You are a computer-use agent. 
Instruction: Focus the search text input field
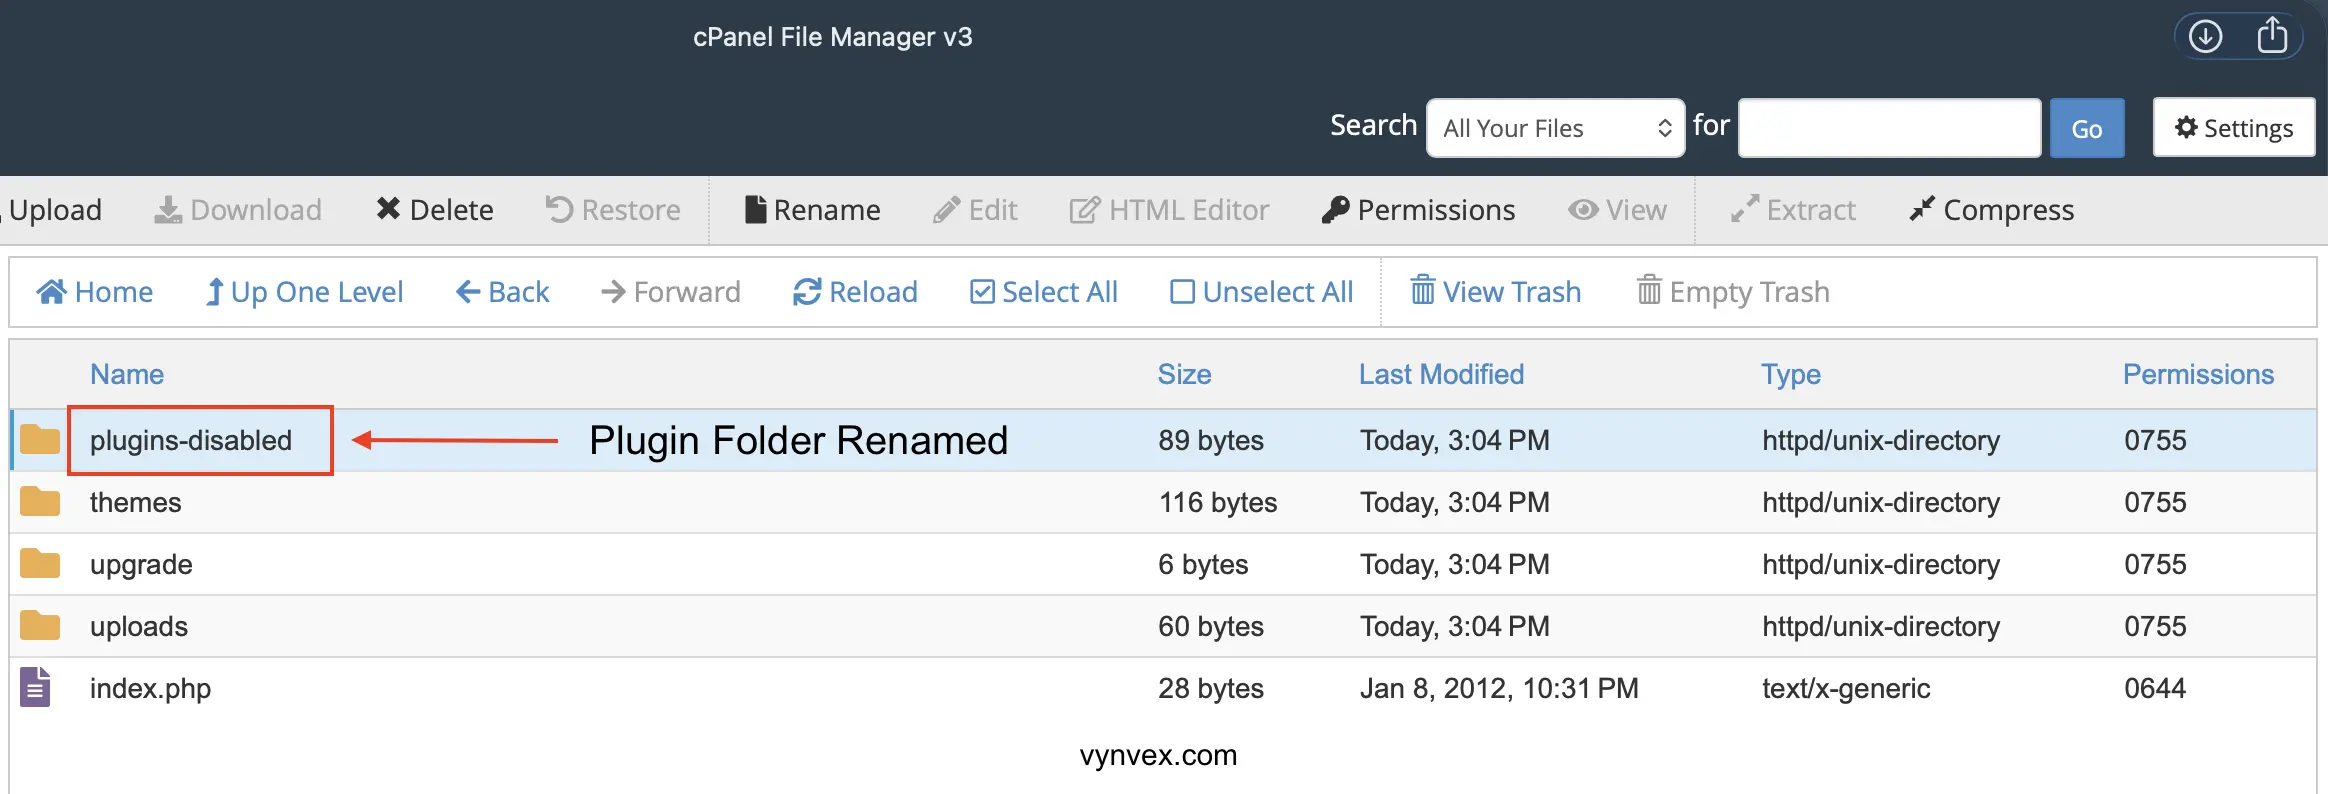1889,128
